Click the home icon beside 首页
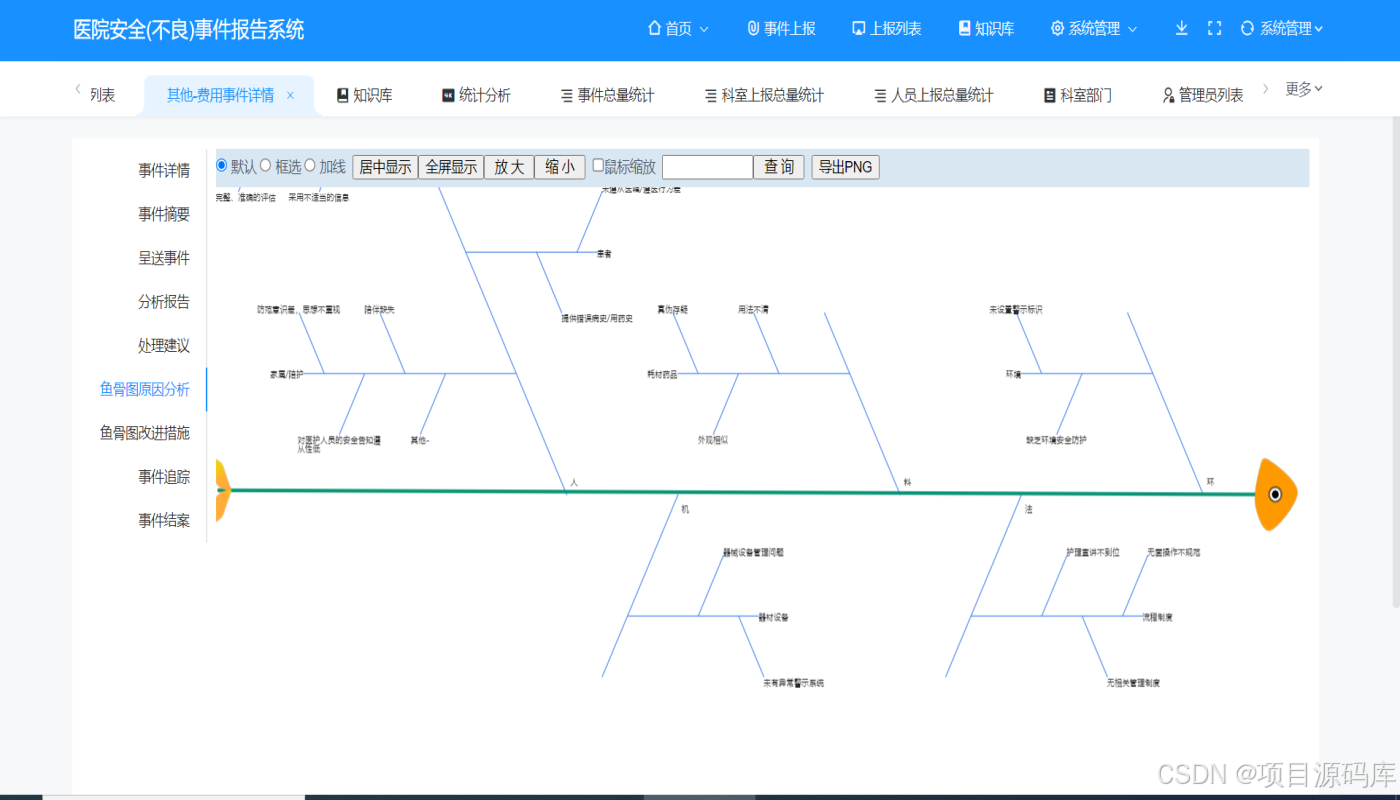Screen dimensions: 1400x800 point(654,28)
